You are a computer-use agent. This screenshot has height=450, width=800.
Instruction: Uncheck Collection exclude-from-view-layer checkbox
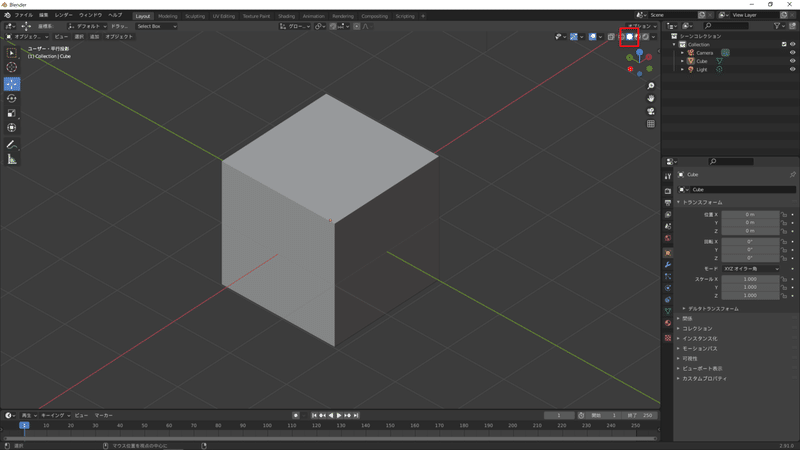point(784,44)
